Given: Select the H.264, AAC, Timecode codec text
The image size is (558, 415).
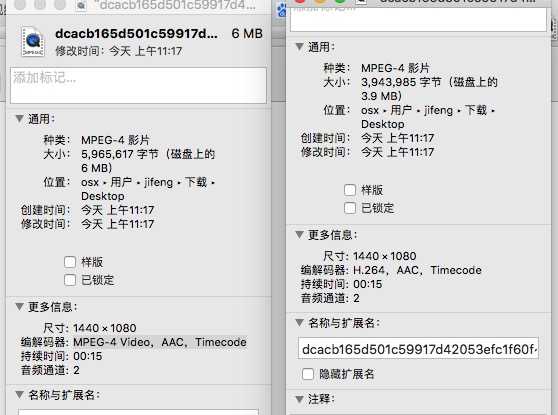Looking at the screenshot, I should click(417, 270).
